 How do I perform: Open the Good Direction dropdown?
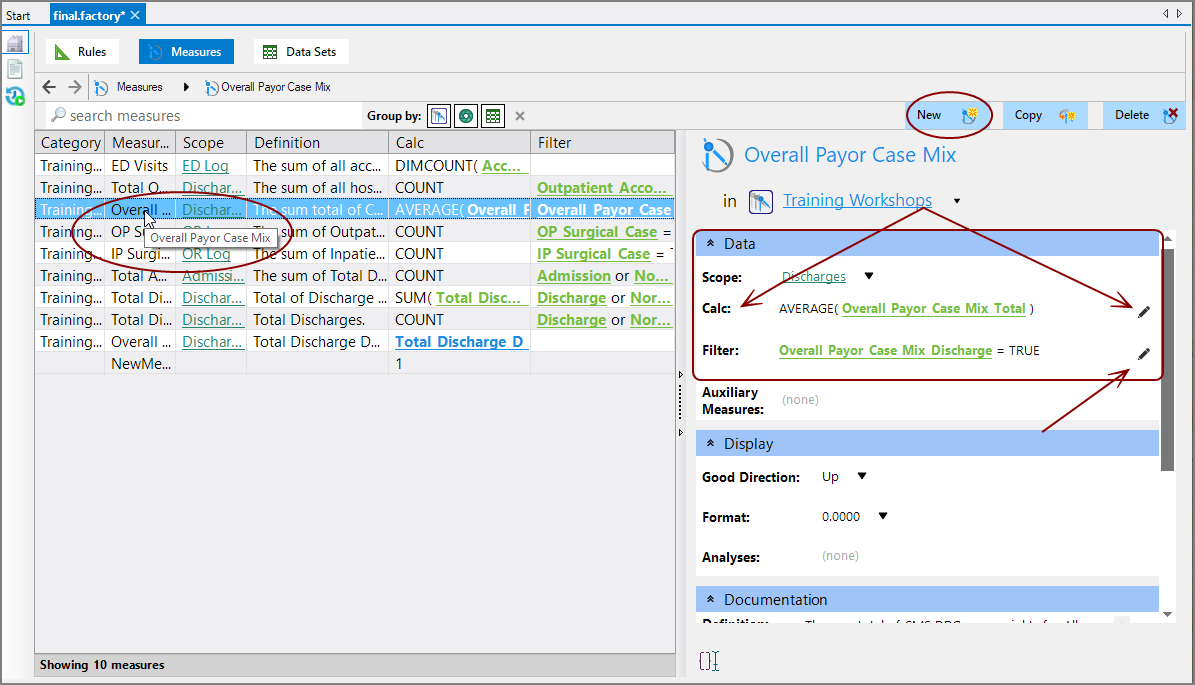tap(859, 477)
